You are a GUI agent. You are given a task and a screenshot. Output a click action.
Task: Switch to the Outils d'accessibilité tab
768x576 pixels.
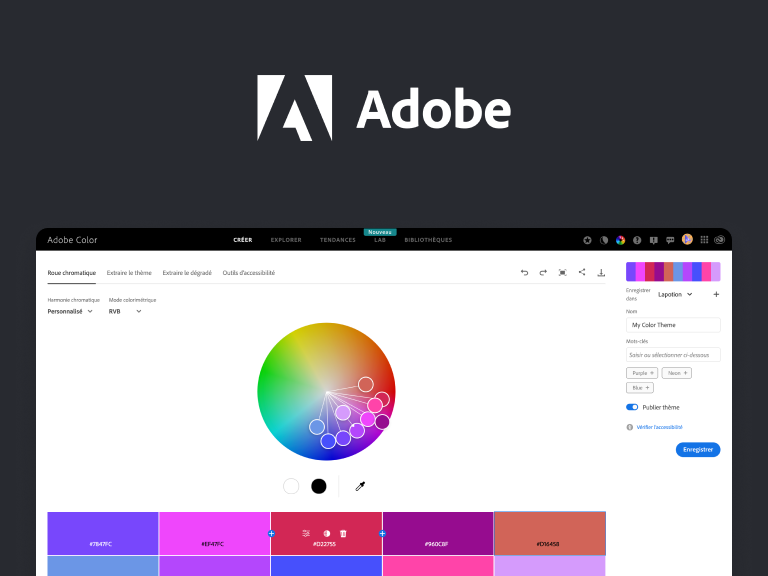point(249,273)
